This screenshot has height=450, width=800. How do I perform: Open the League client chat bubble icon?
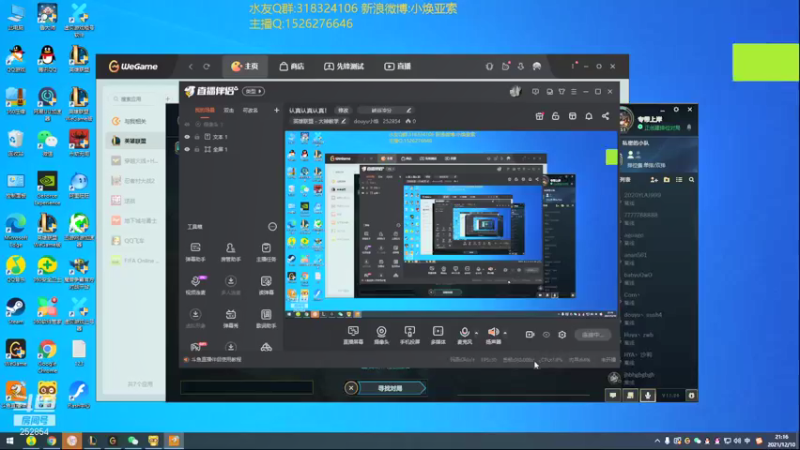pyautogui.click(x=613, y=395)
